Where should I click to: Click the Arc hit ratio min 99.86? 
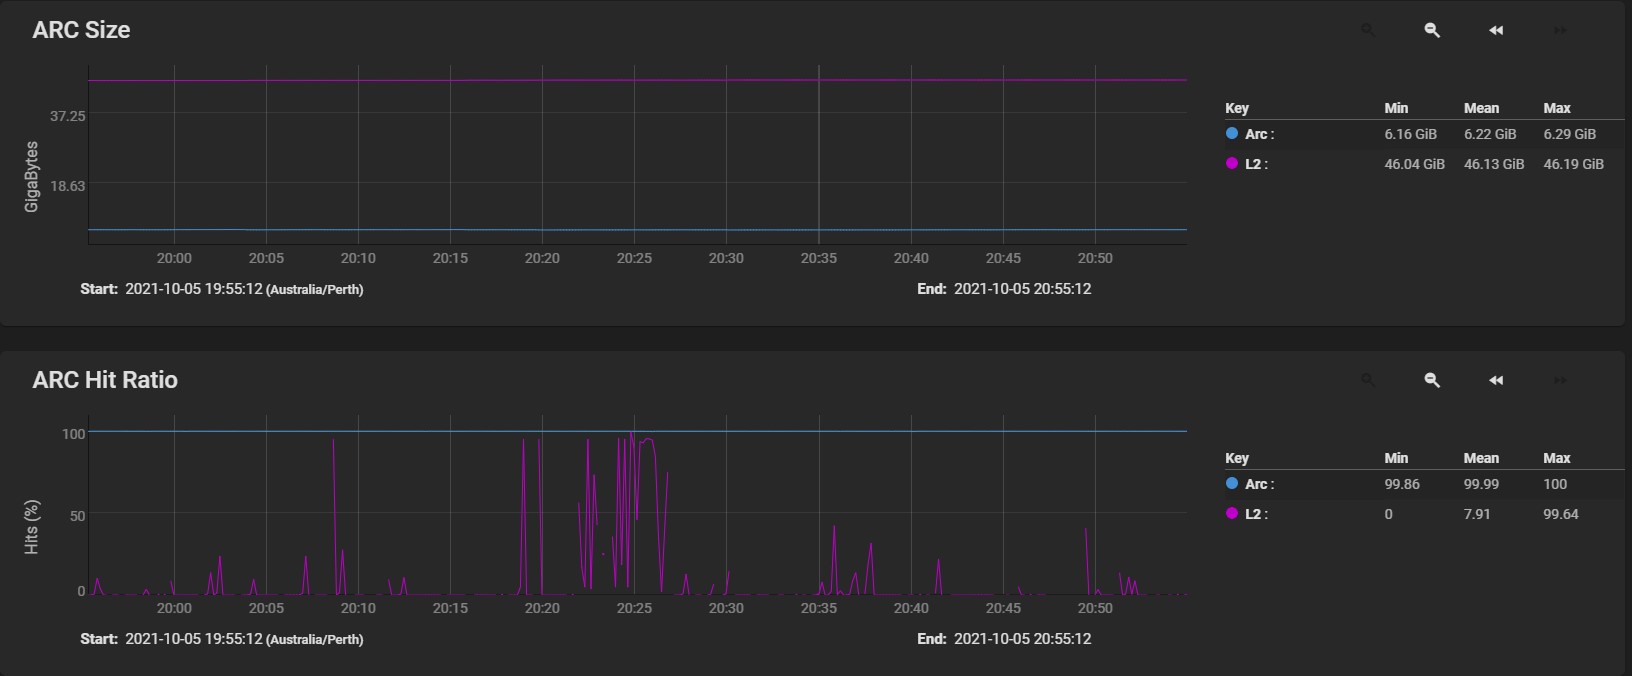pos(1402,484)
